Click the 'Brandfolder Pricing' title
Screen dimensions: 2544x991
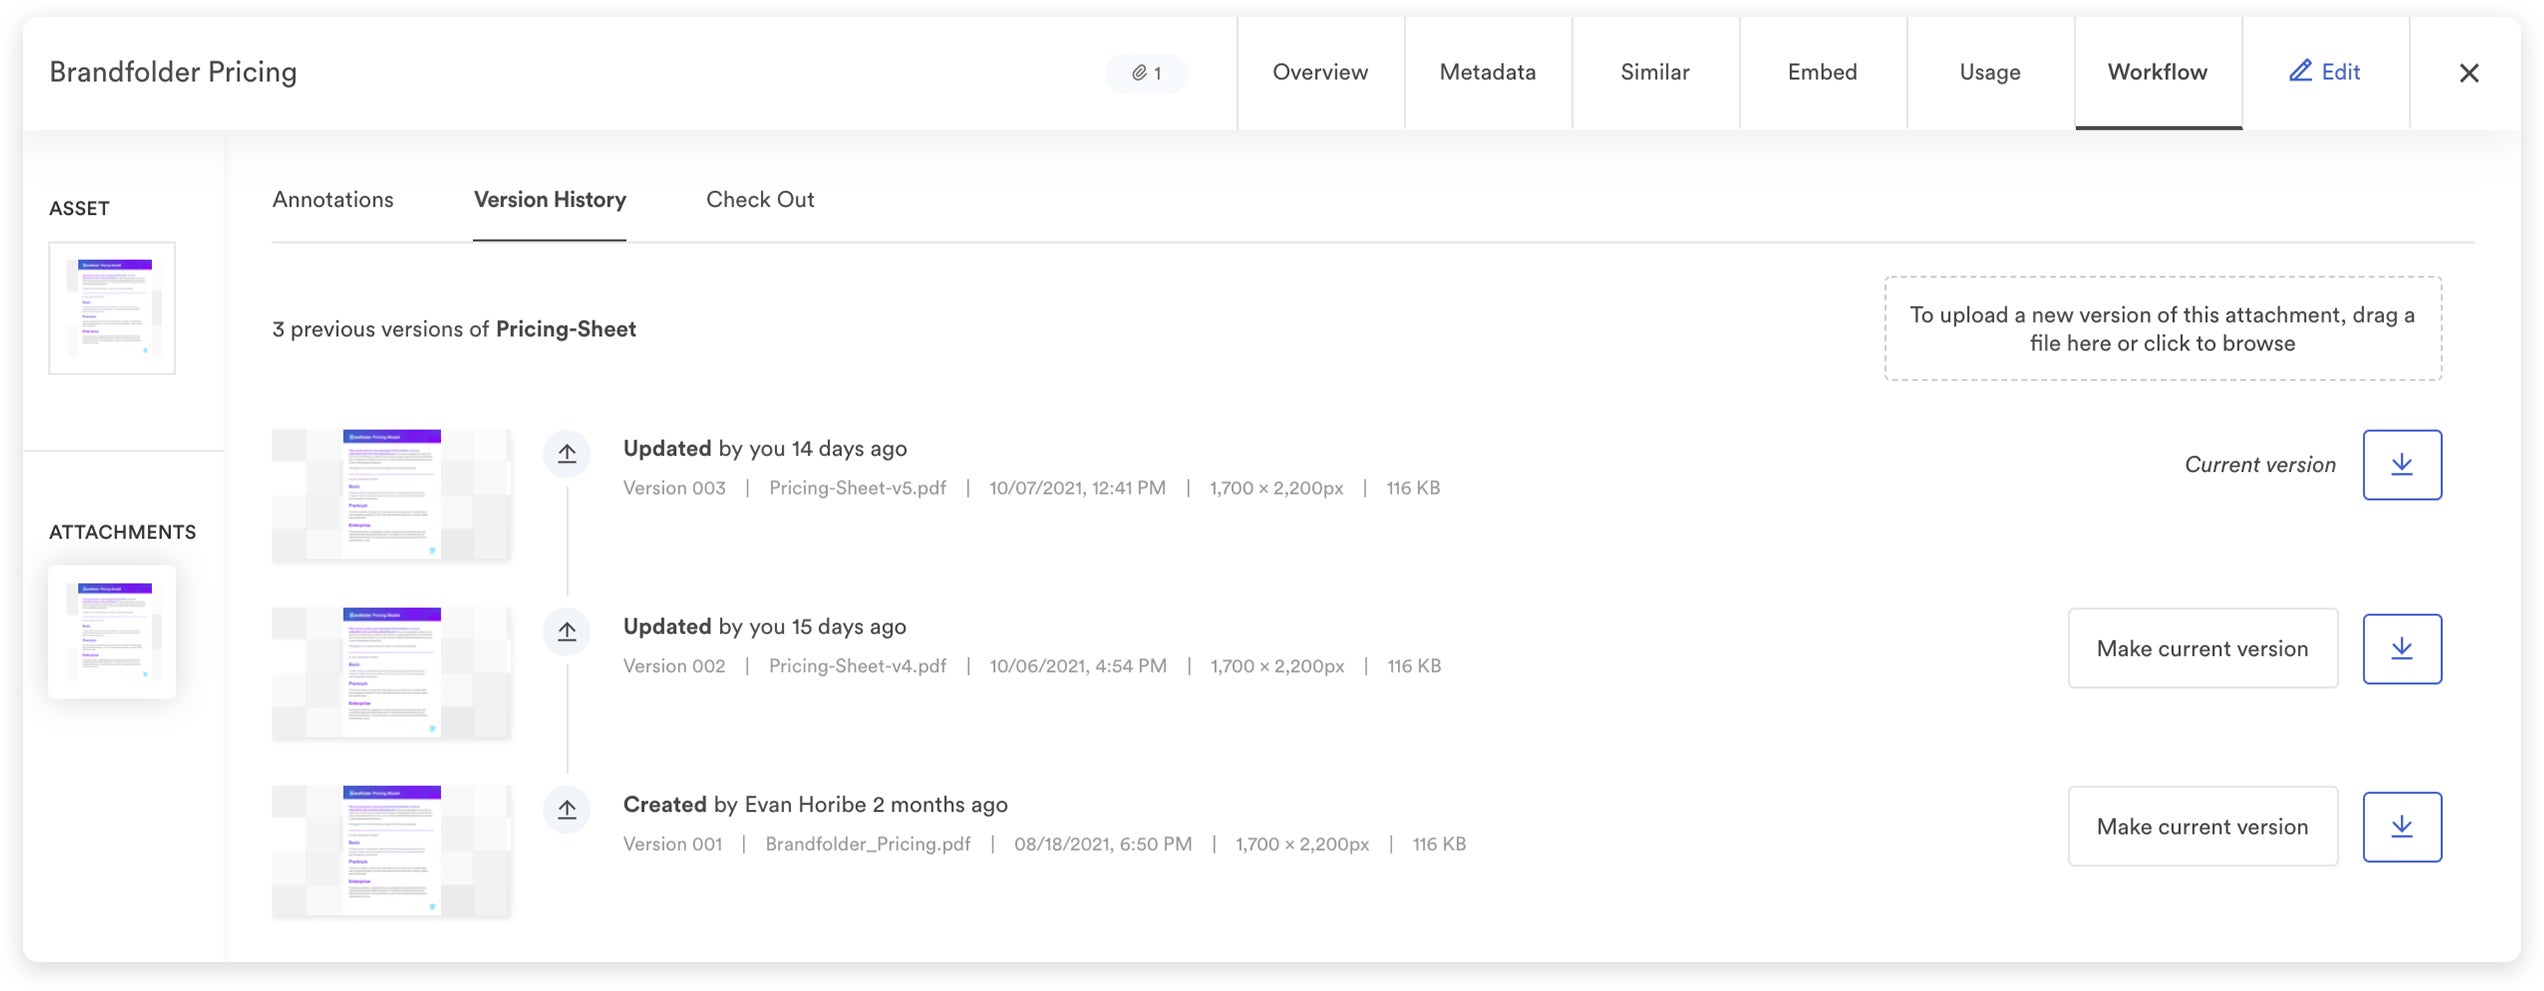click(x=173, y=72)
